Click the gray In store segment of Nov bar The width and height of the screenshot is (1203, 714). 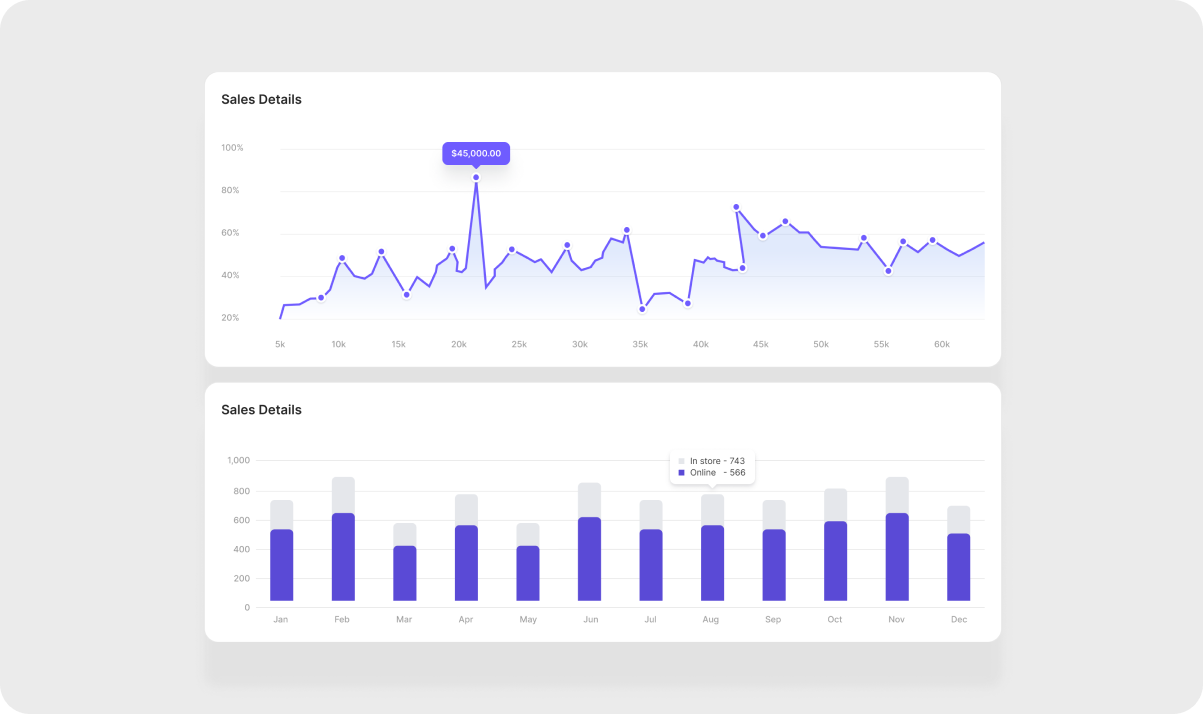[897, 495]
